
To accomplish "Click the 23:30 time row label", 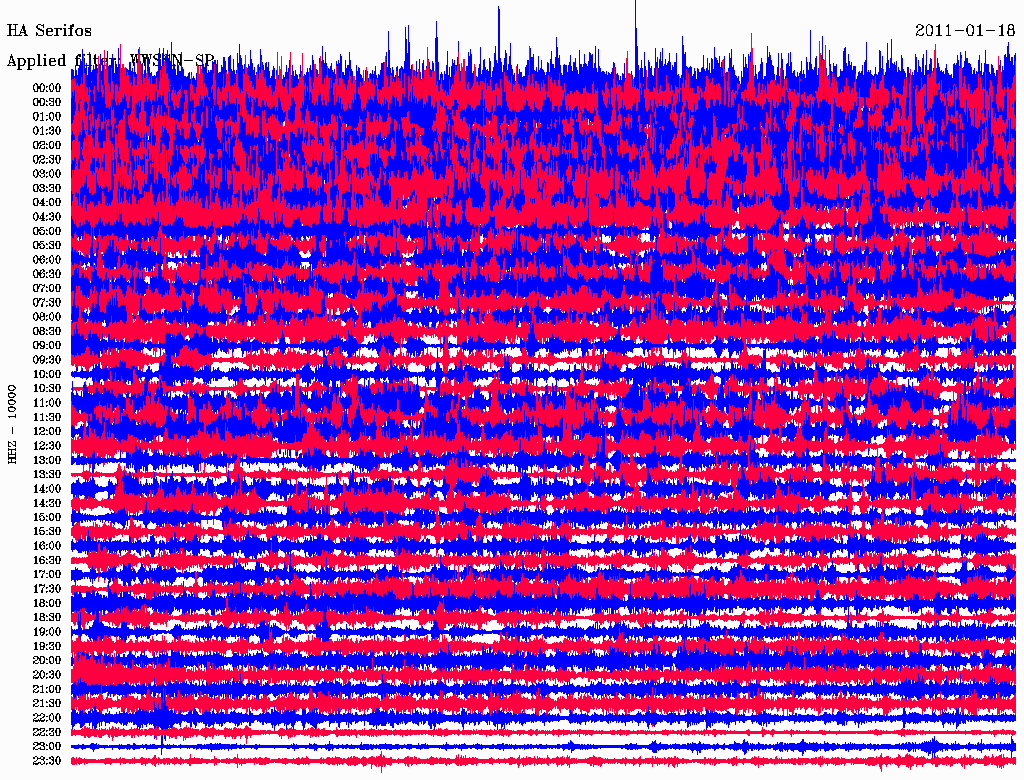I will click(47, 761).
